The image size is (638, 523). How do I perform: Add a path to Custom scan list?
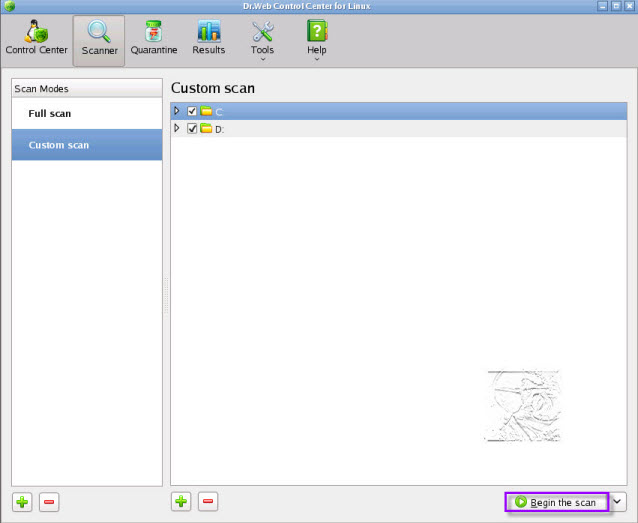[x=181, y=501]
